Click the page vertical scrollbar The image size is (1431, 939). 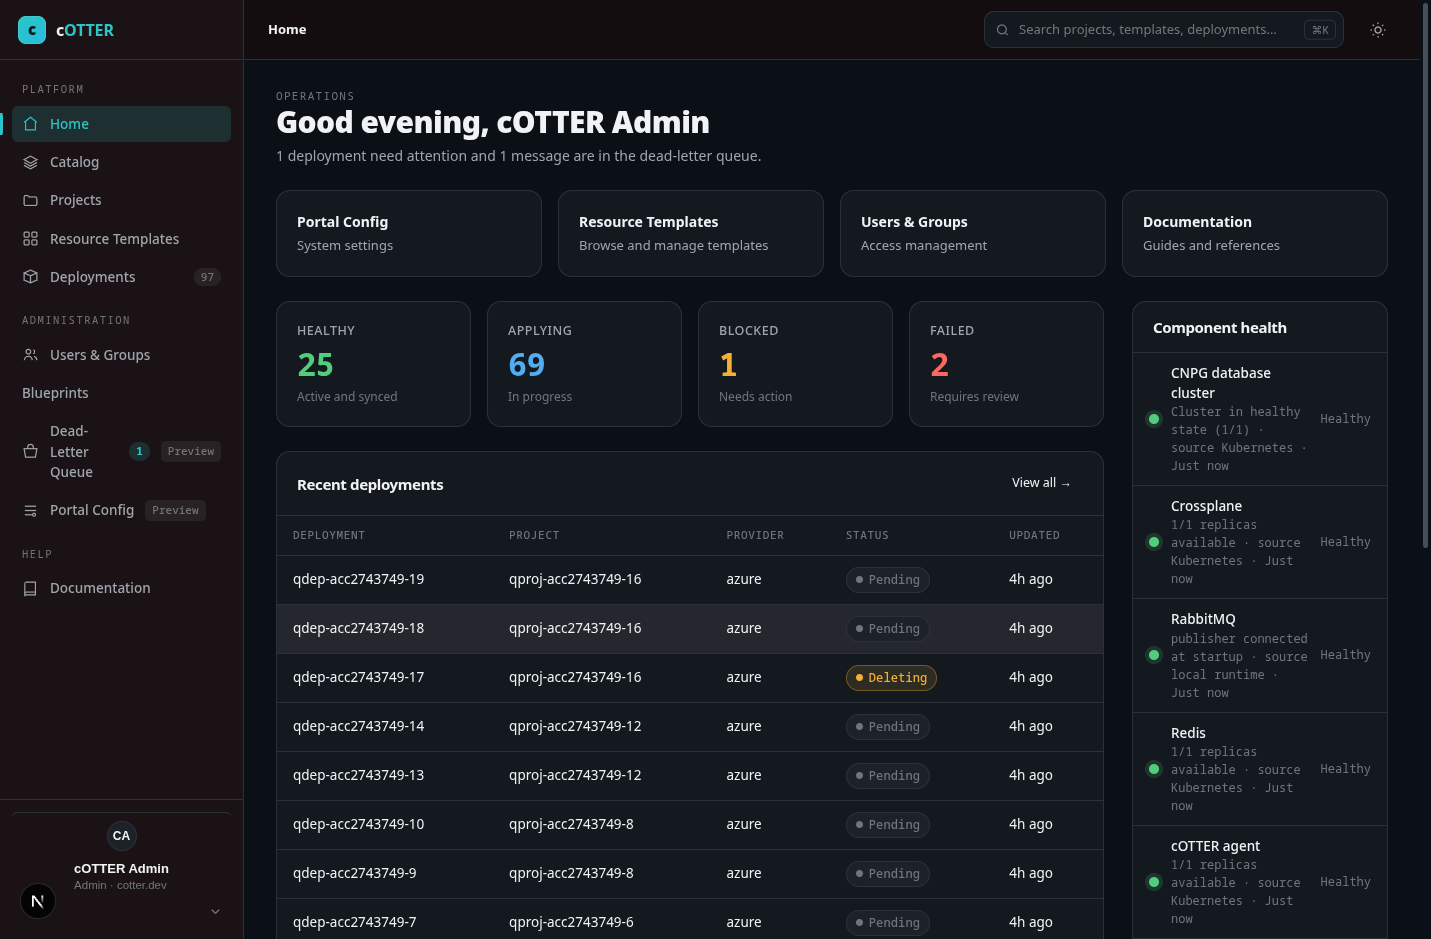(x=1426, y=274)
